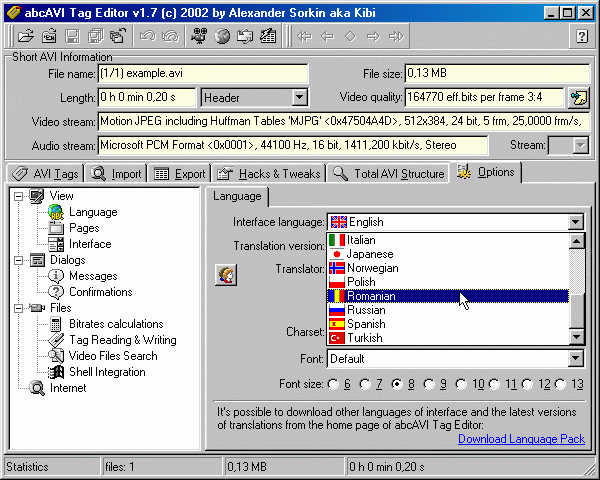The image size is (600, 480).
Task: Open Video Files Search settings
Action: pyautogui.click(x=113, y=356)
